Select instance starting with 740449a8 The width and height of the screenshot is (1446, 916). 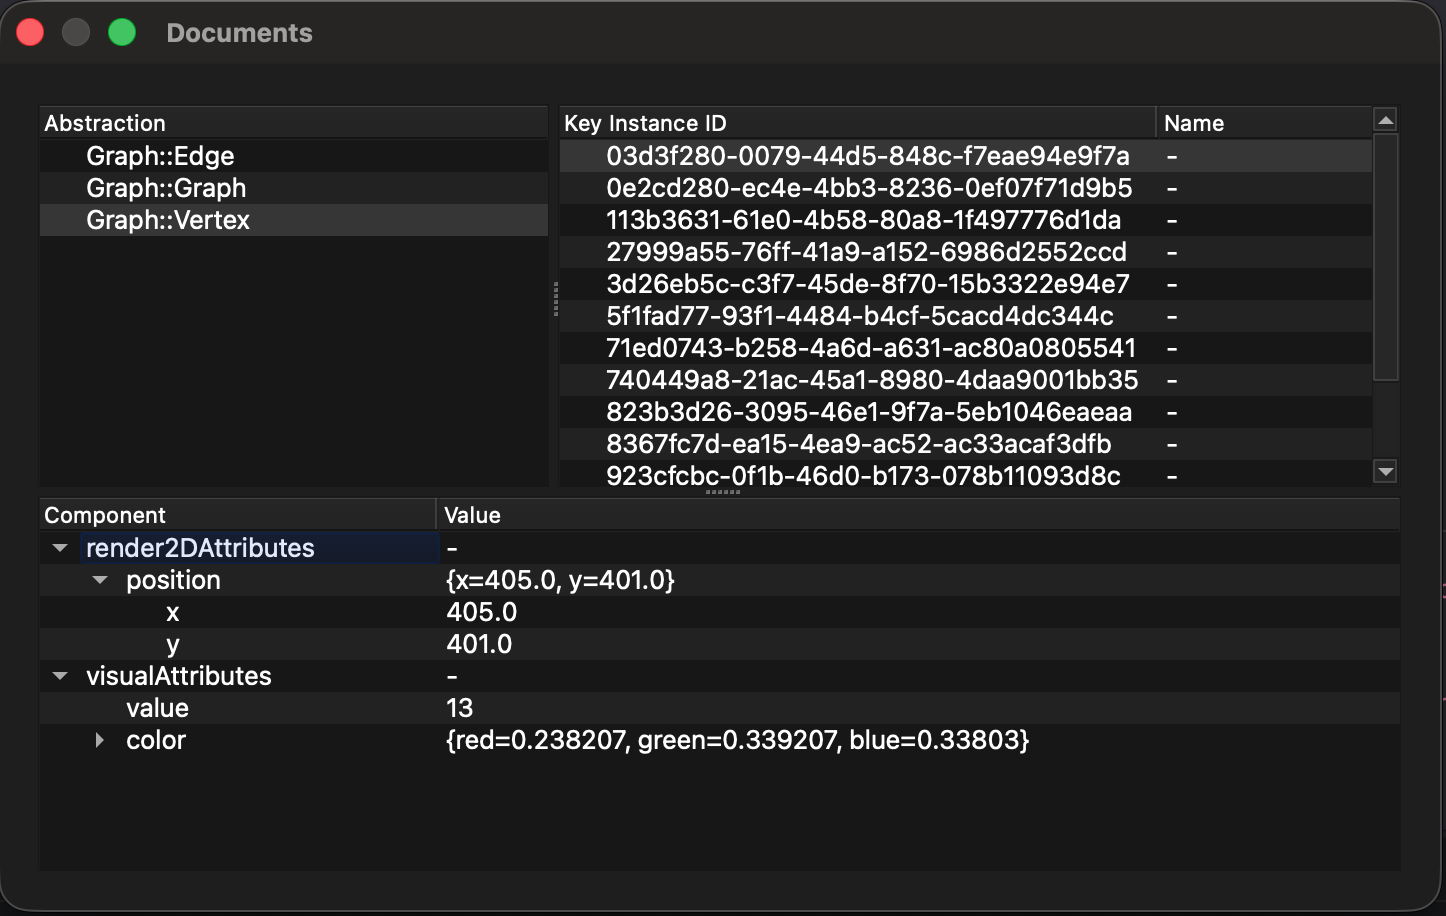(871, 380)
